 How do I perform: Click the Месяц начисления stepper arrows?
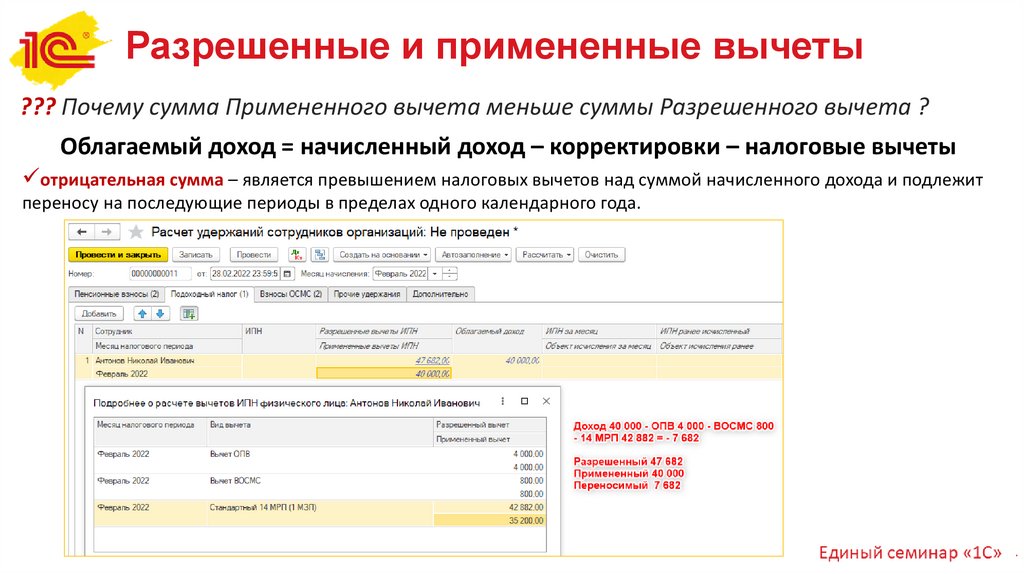pyautogui.click(x=450, y=274)
